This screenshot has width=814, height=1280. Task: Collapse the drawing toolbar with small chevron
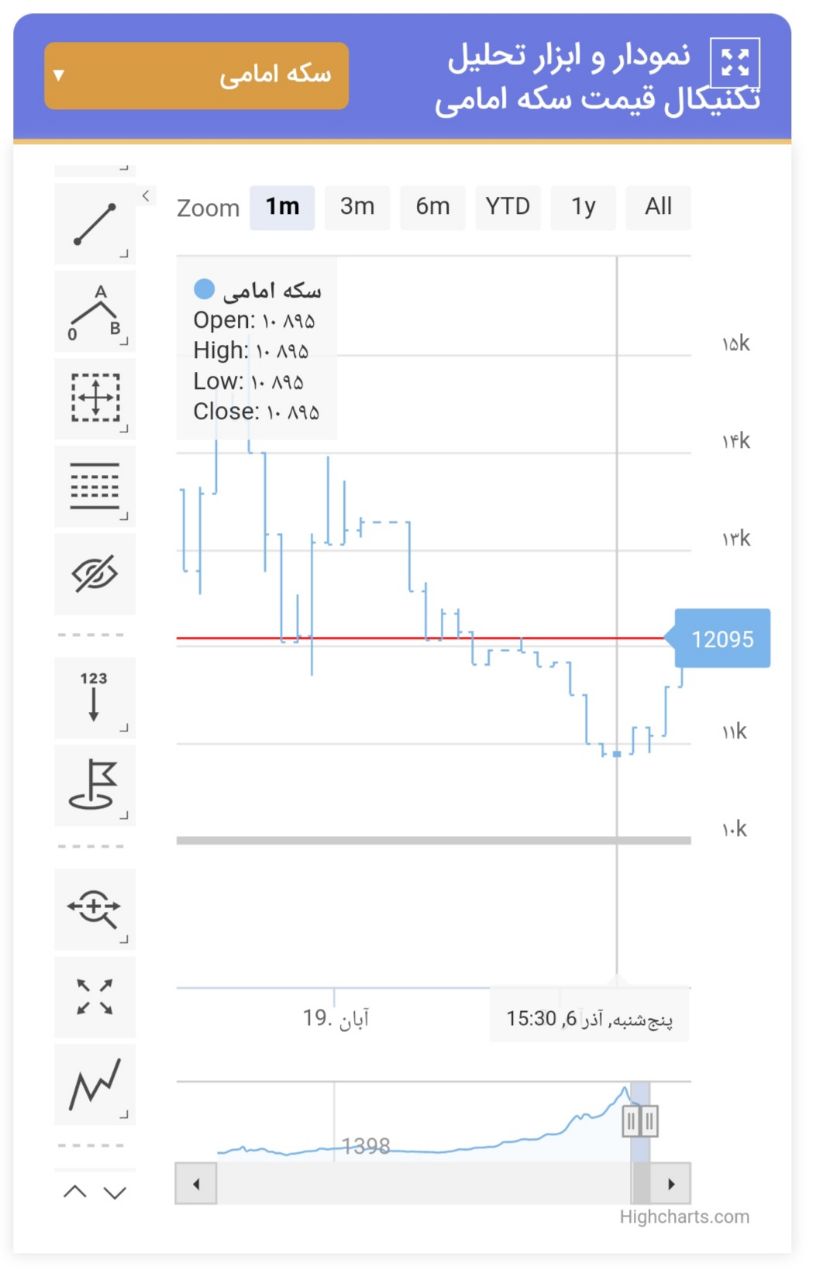click(147, 196)
